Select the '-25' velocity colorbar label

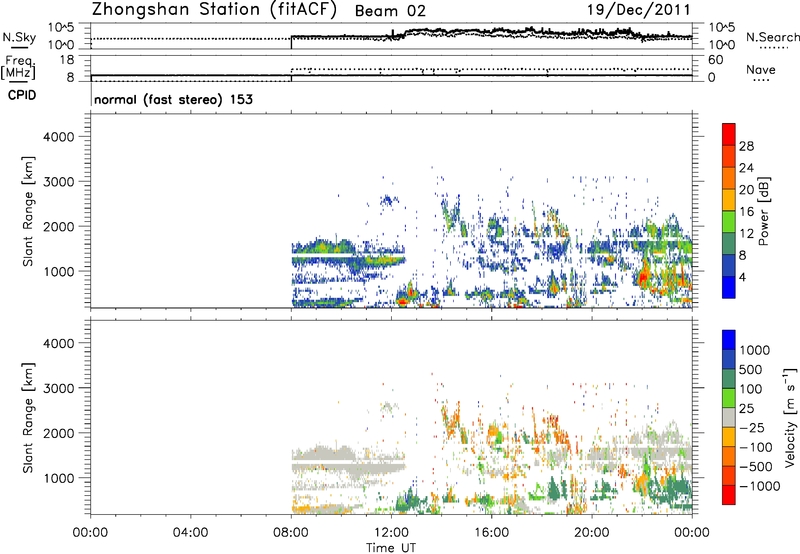pos(752,428)
